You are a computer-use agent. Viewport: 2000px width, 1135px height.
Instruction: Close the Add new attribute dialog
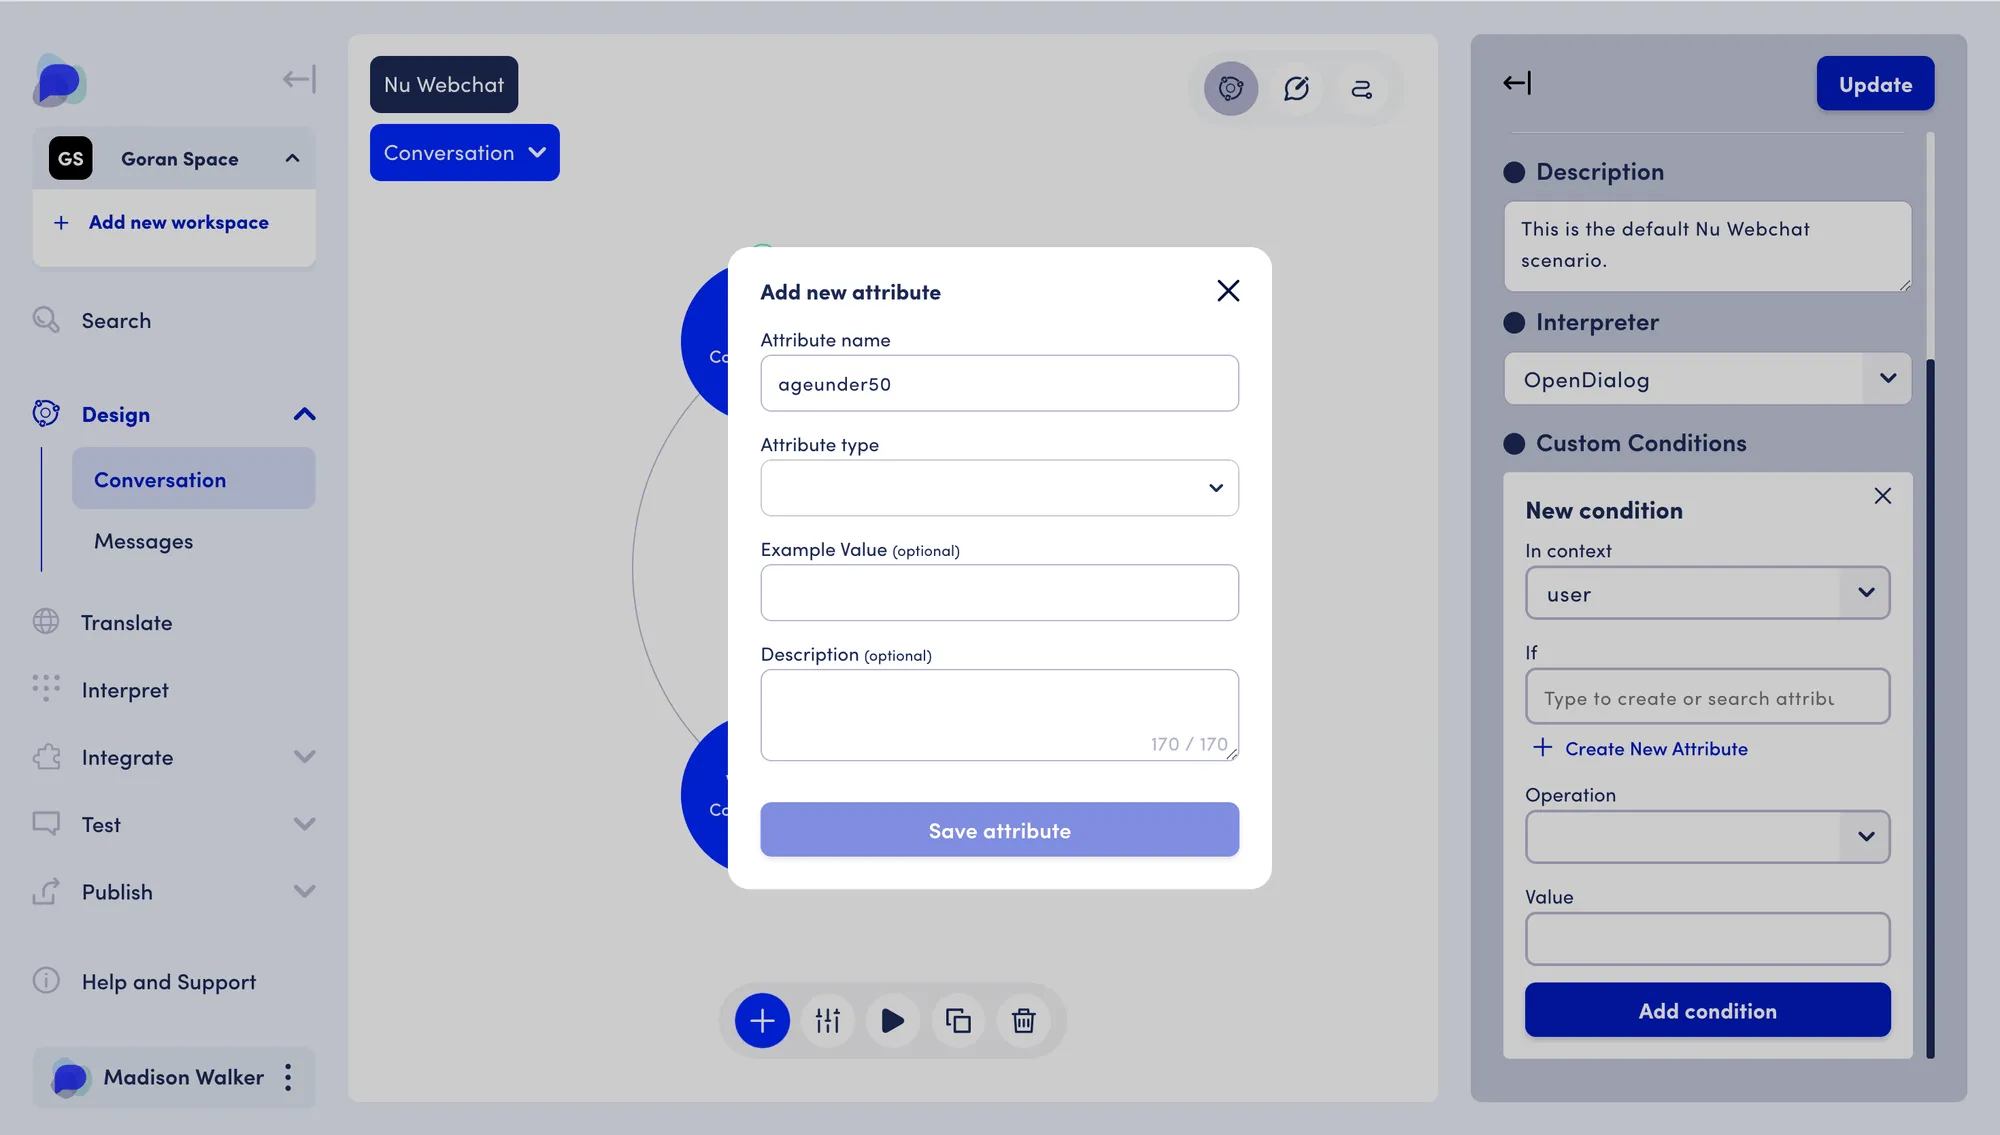[x=1228, y=290]
